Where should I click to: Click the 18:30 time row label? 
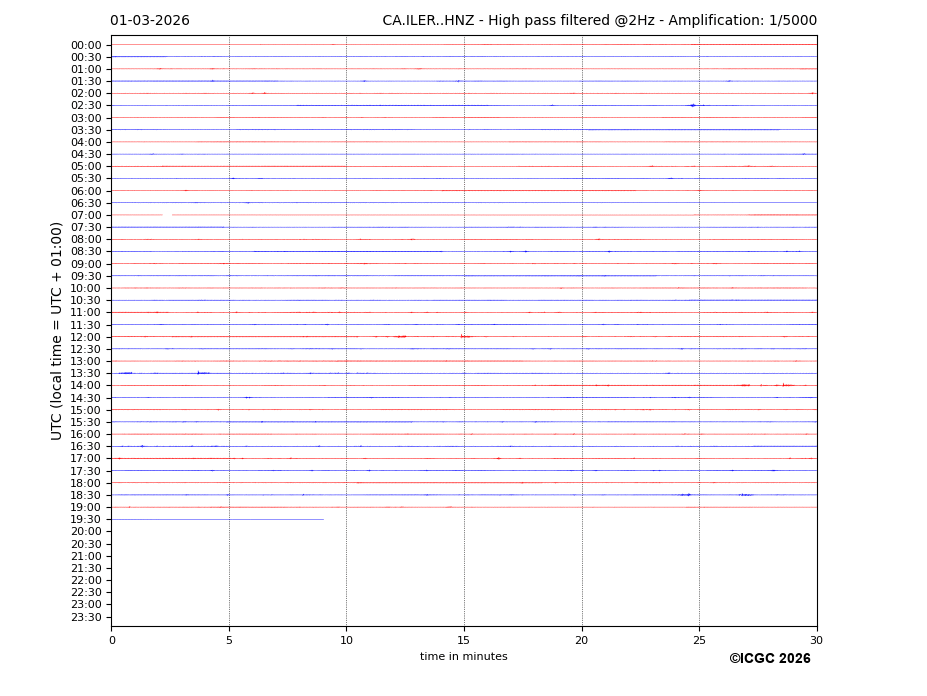pos(86,495)
